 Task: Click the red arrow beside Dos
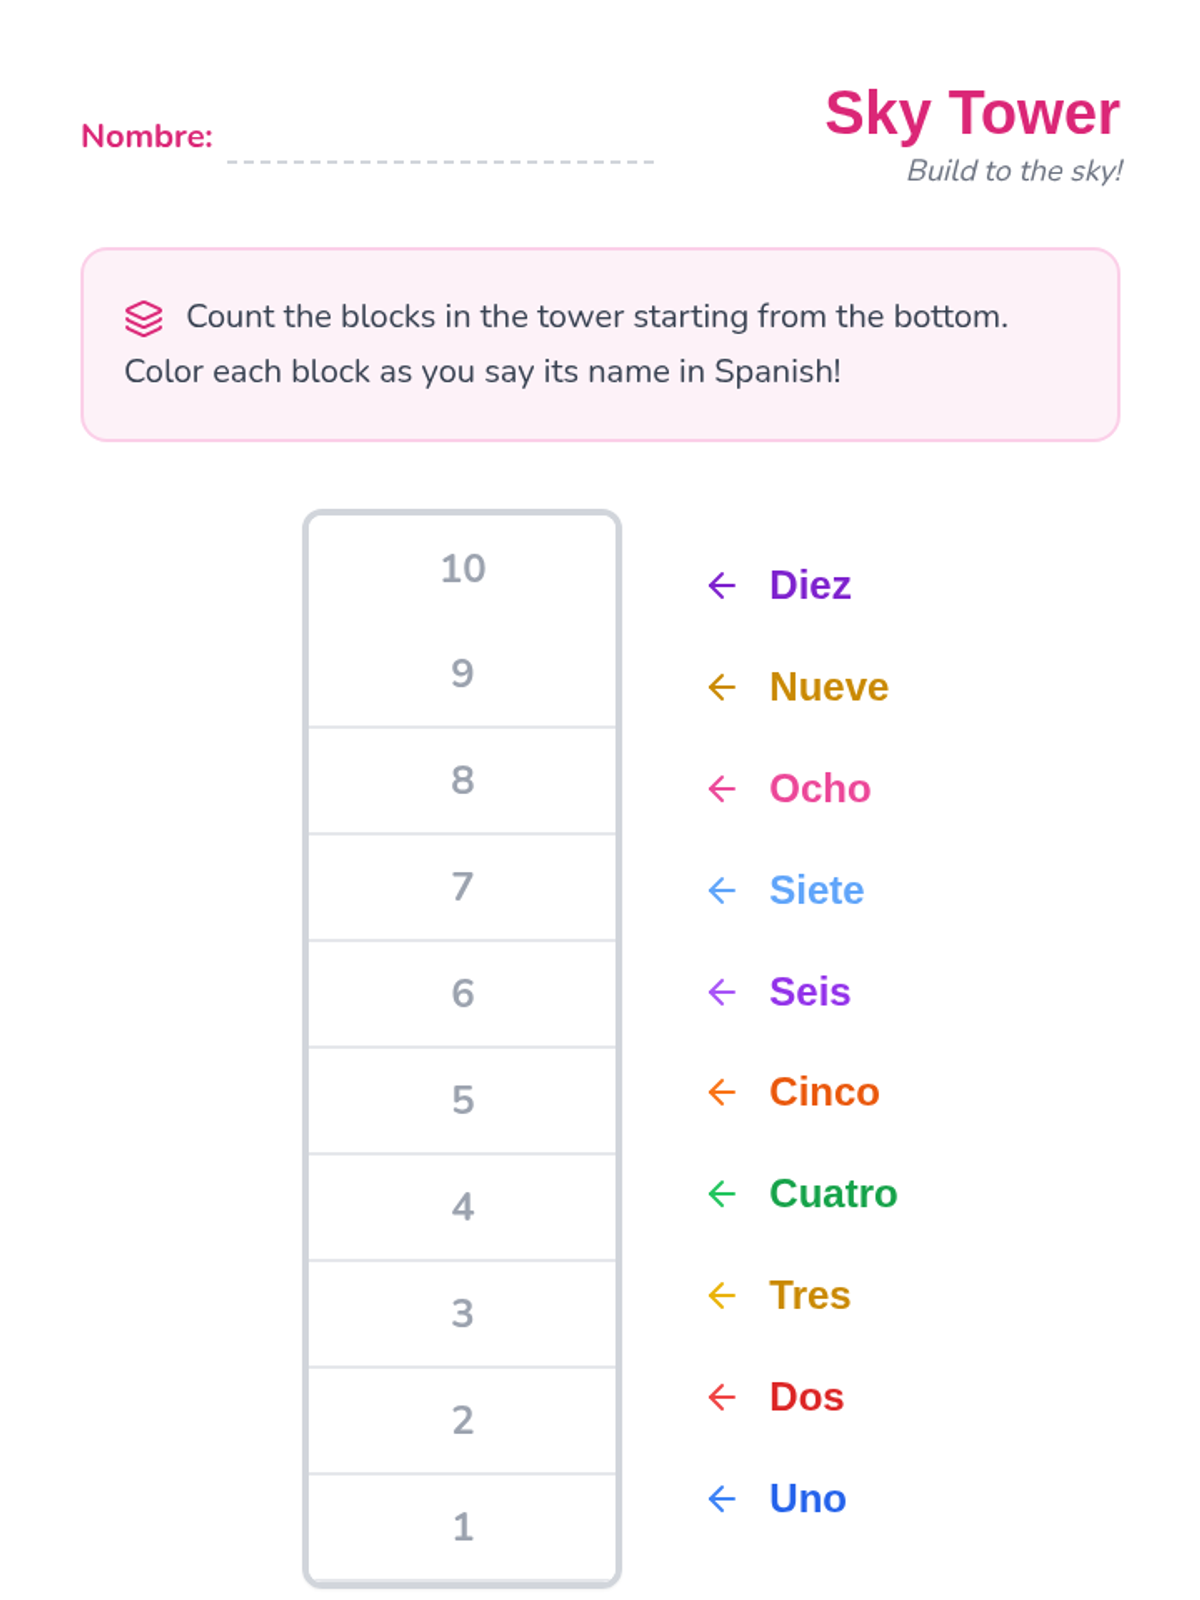[x=721, y=1397]
